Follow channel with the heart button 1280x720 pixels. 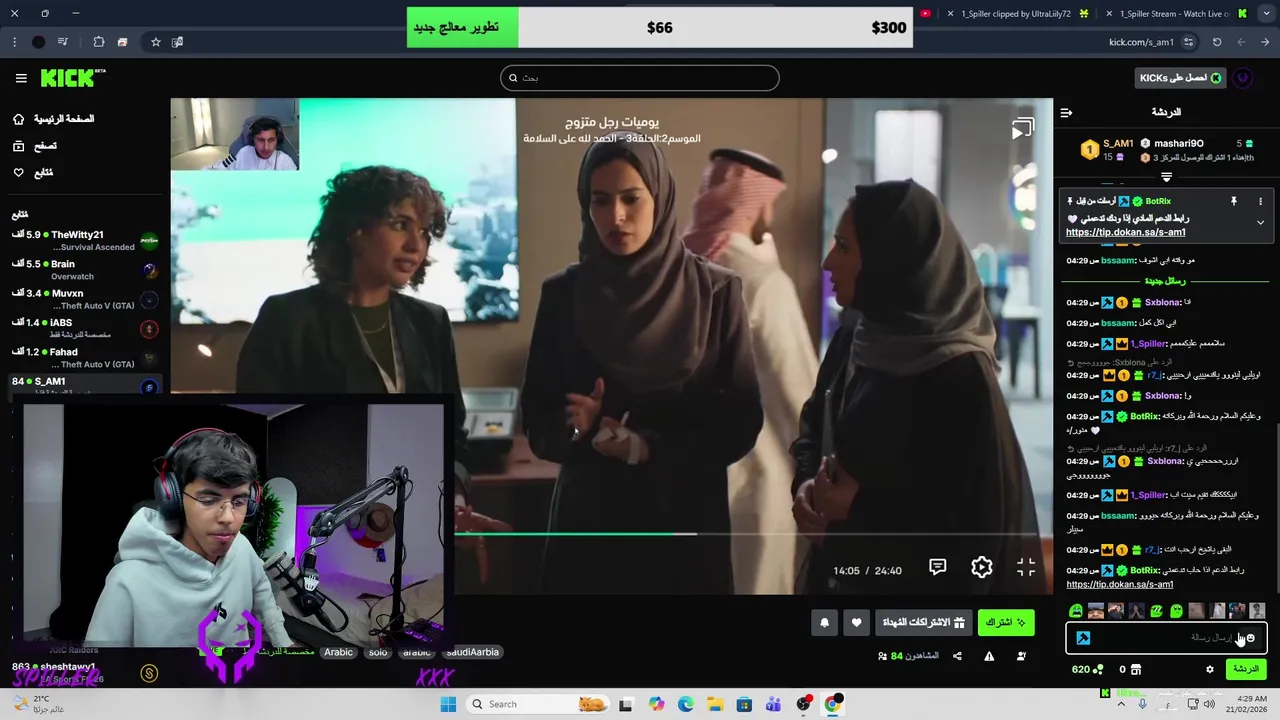coord(856,622)
